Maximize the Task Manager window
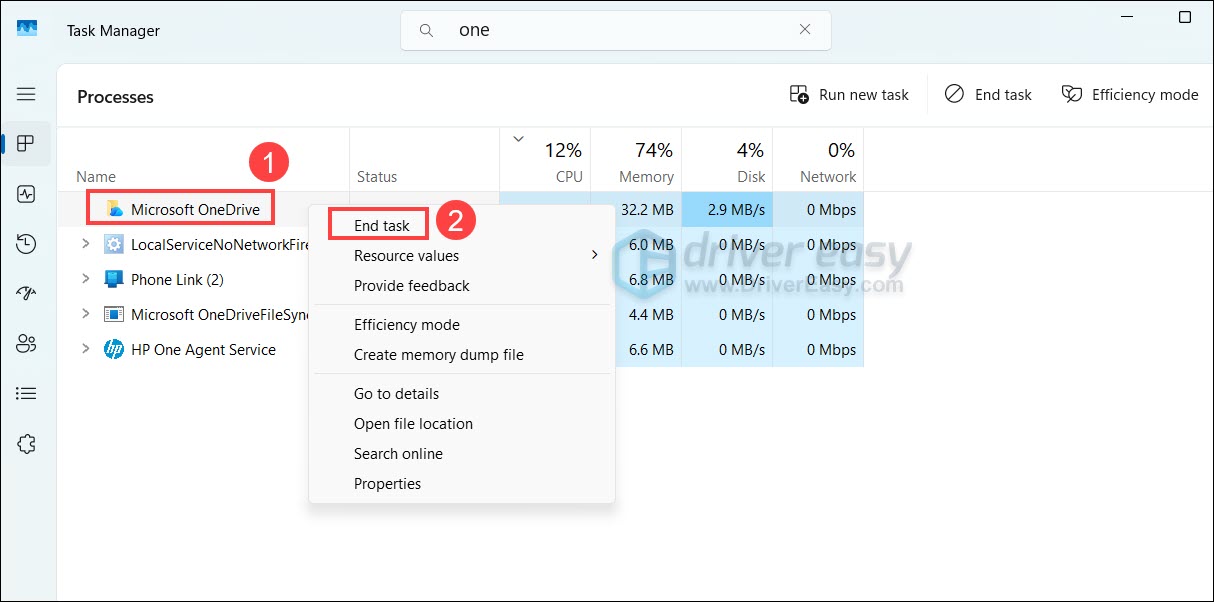 pyautogui.click(x=1185, y=17)
